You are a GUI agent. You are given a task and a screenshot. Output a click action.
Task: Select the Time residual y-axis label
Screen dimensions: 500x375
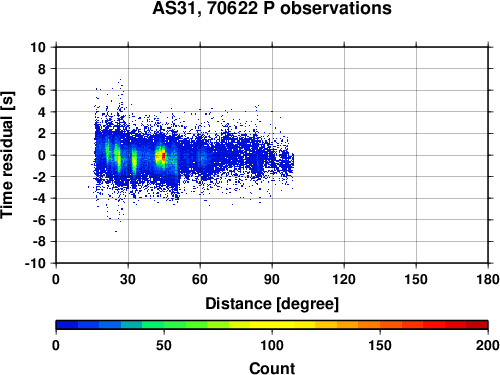pyautogui.click(x=7, y=155)
